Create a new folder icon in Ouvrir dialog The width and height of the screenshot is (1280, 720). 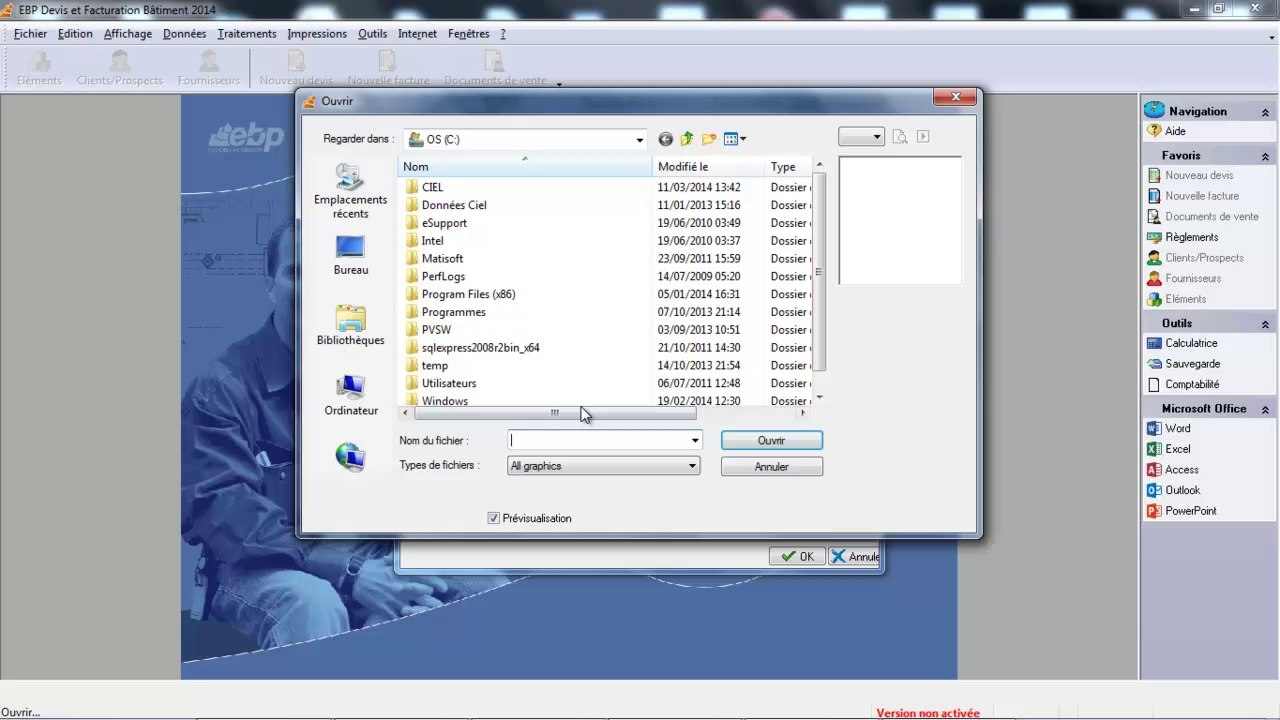[x=709, y=139]
